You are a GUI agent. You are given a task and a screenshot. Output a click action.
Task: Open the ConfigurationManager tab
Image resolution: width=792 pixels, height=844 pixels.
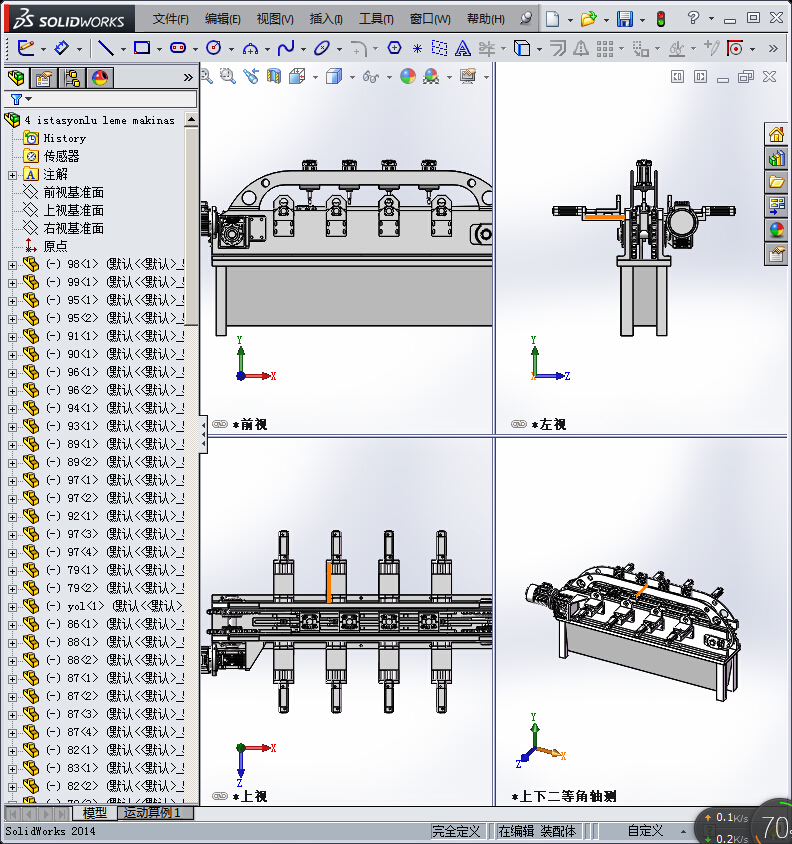72,78
